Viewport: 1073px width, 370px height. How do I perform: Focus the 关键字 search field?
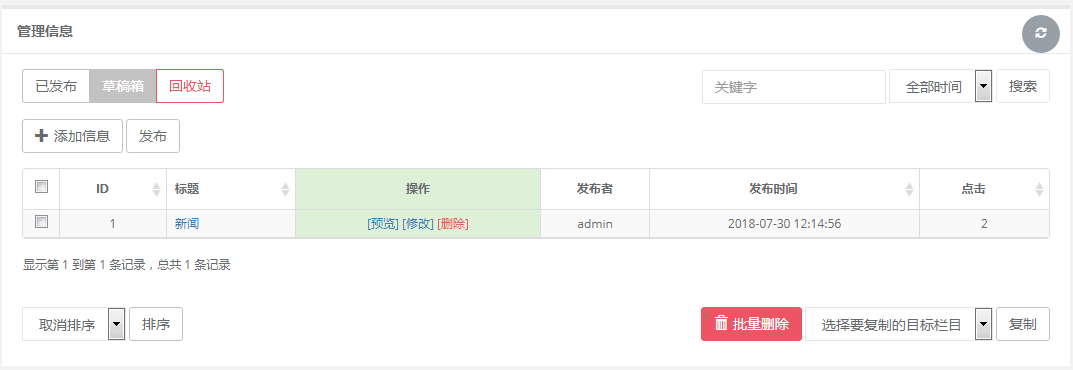pos(794,87)
